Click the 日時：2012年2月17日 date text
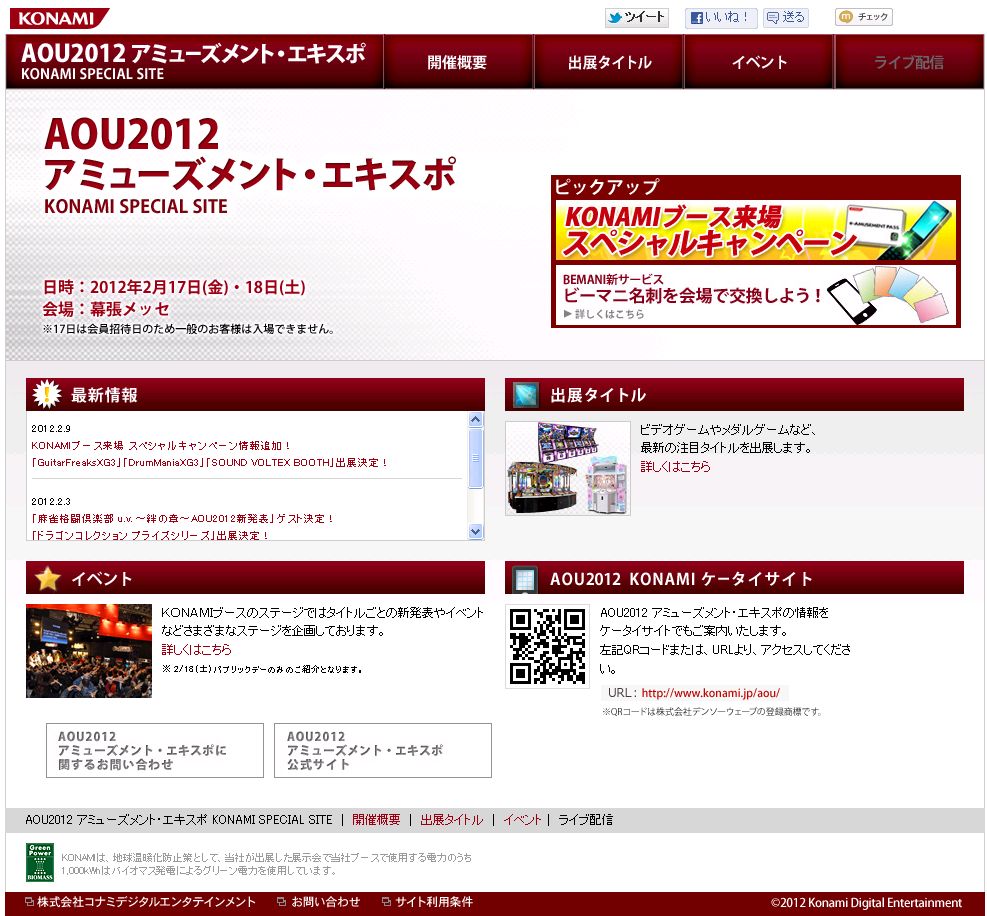The width and height of the screenshot is (987, 916). click(174, 288)
